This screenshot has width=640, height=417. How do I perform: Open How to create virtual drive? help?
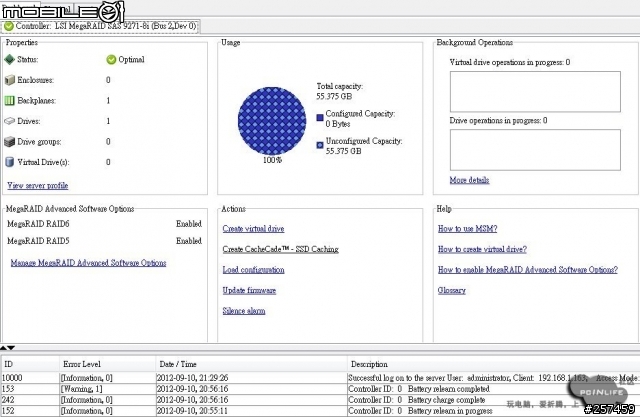[x=482, y=249]
